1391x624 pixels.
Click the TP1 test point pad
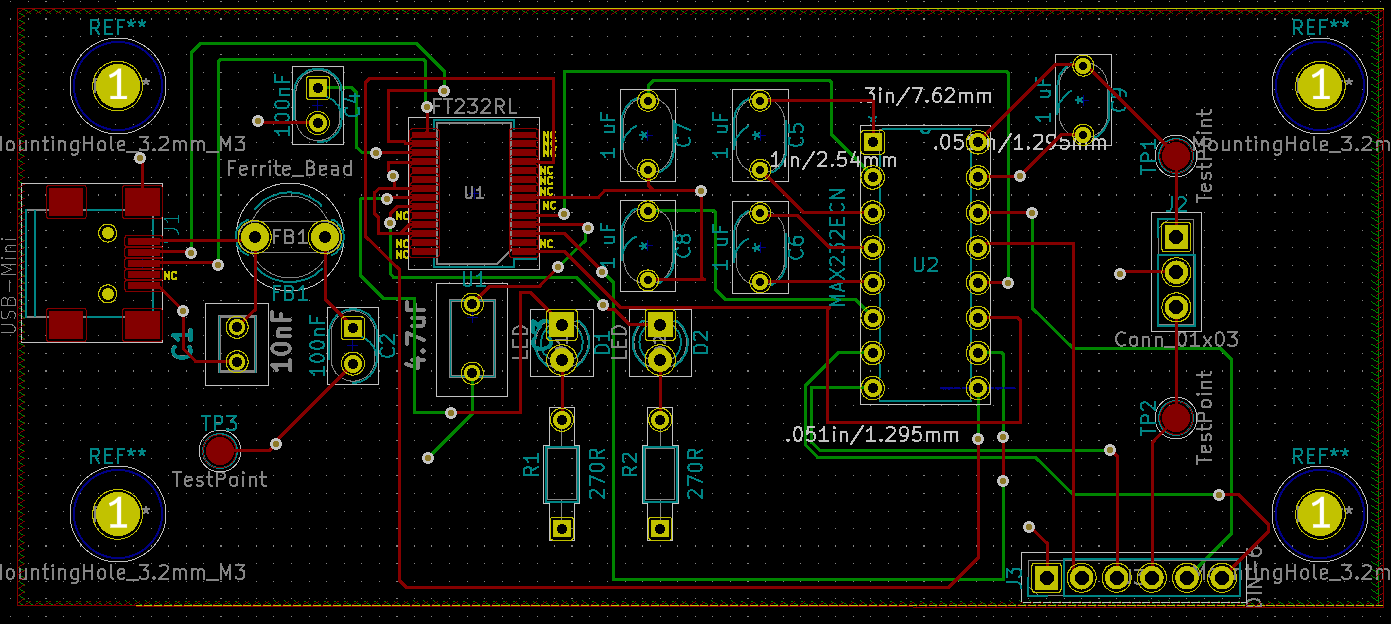[1175, 155]
